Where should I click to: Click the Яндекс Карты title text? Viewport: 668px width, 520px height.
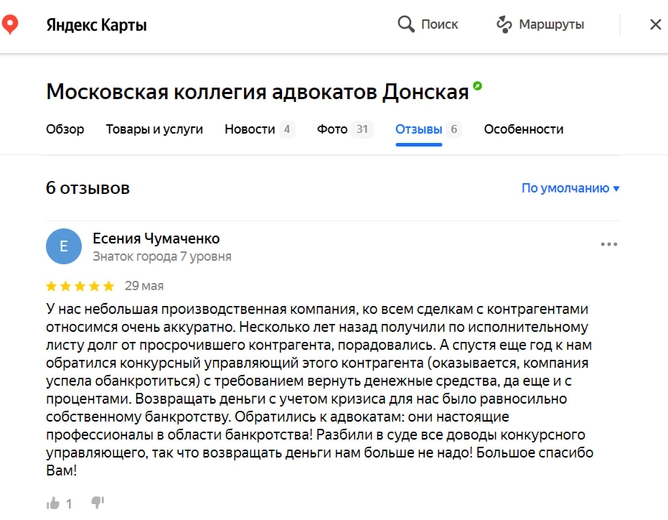[x=96, y=25]
